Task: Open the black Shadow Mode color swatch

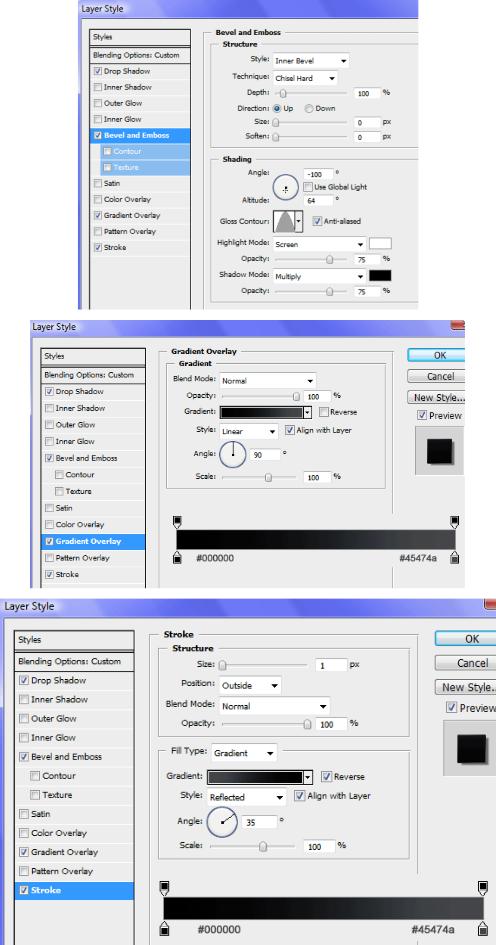Action: click(380, 276)
